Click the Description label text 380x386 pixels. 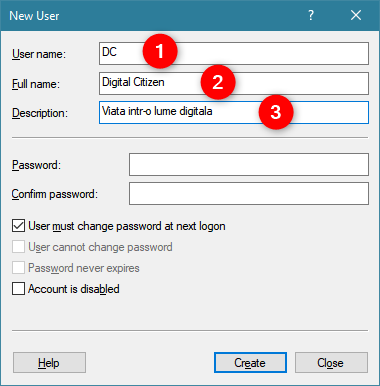[40, 113]
